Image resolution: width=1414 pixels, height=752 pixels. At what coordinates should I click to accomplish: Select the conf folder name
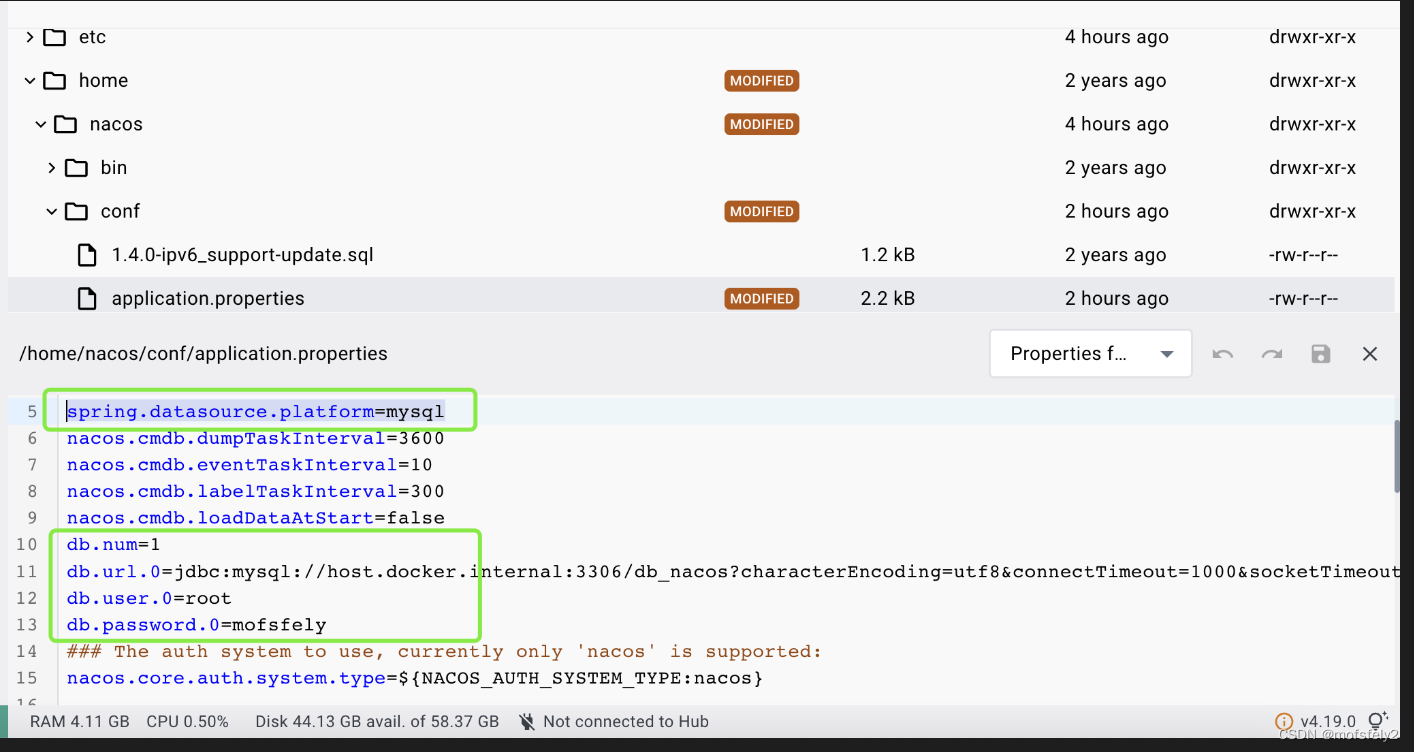pyautogui.click(x=120, y=211)
